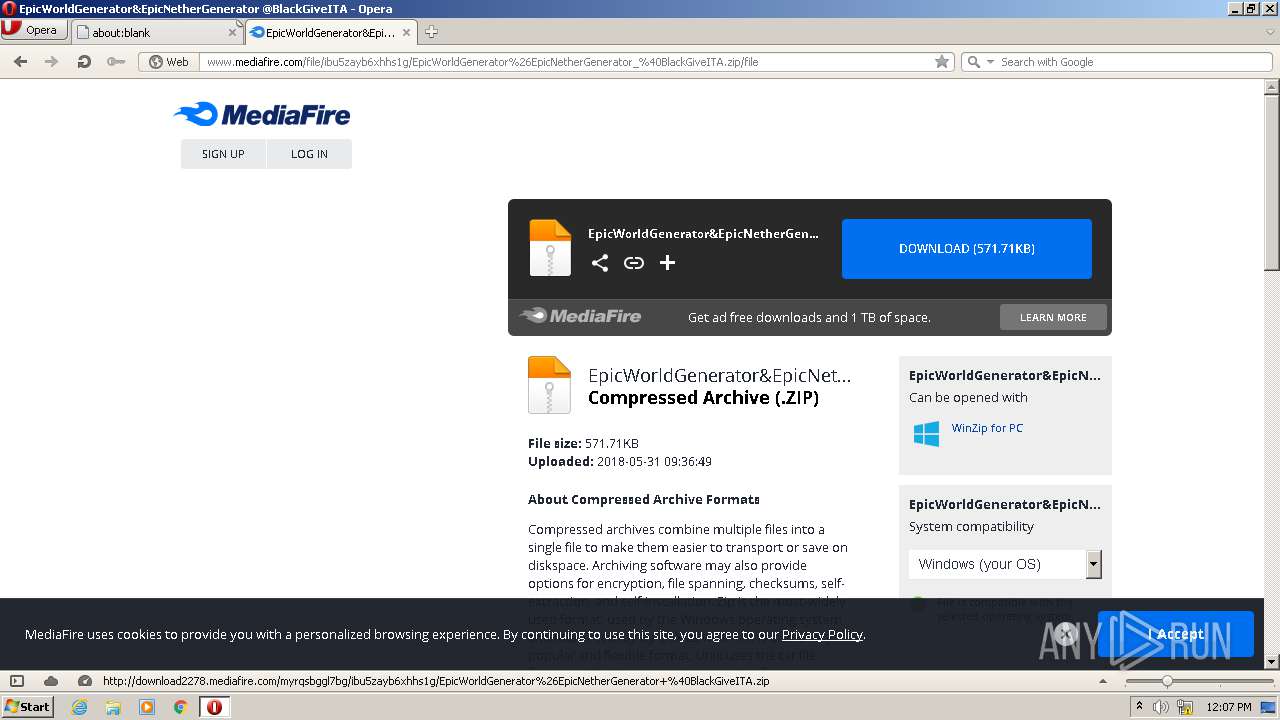
Task: Open the tab list dropdown arrow
Action: point(1269,32)
